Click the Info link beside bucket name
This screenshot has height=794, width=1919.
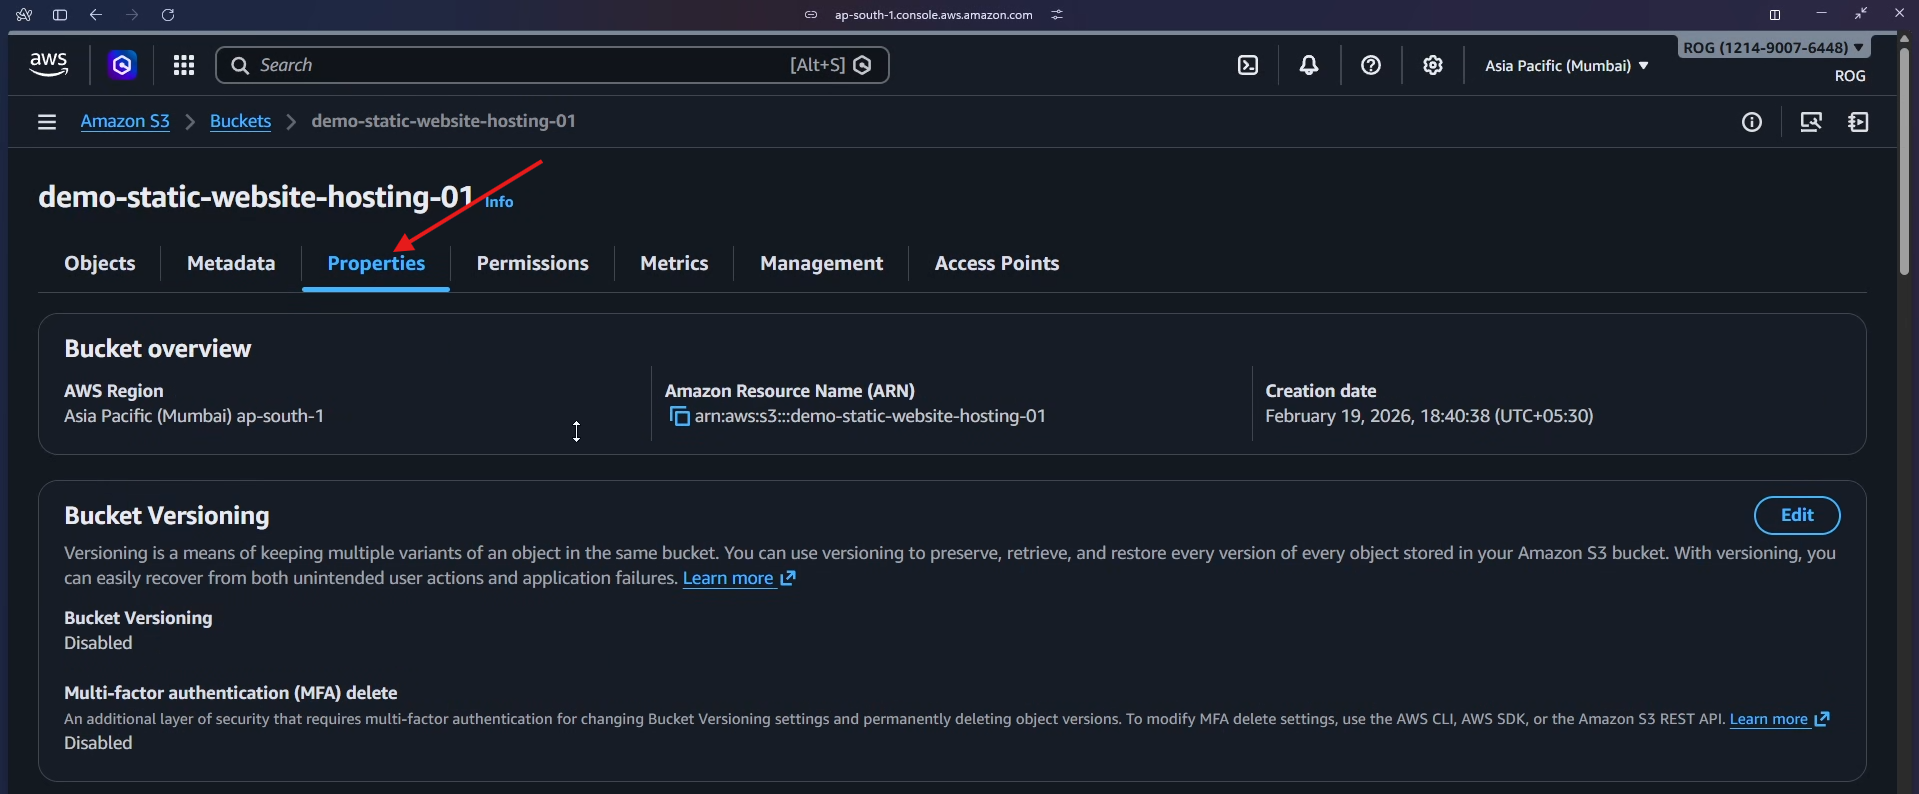coord(499,202)
